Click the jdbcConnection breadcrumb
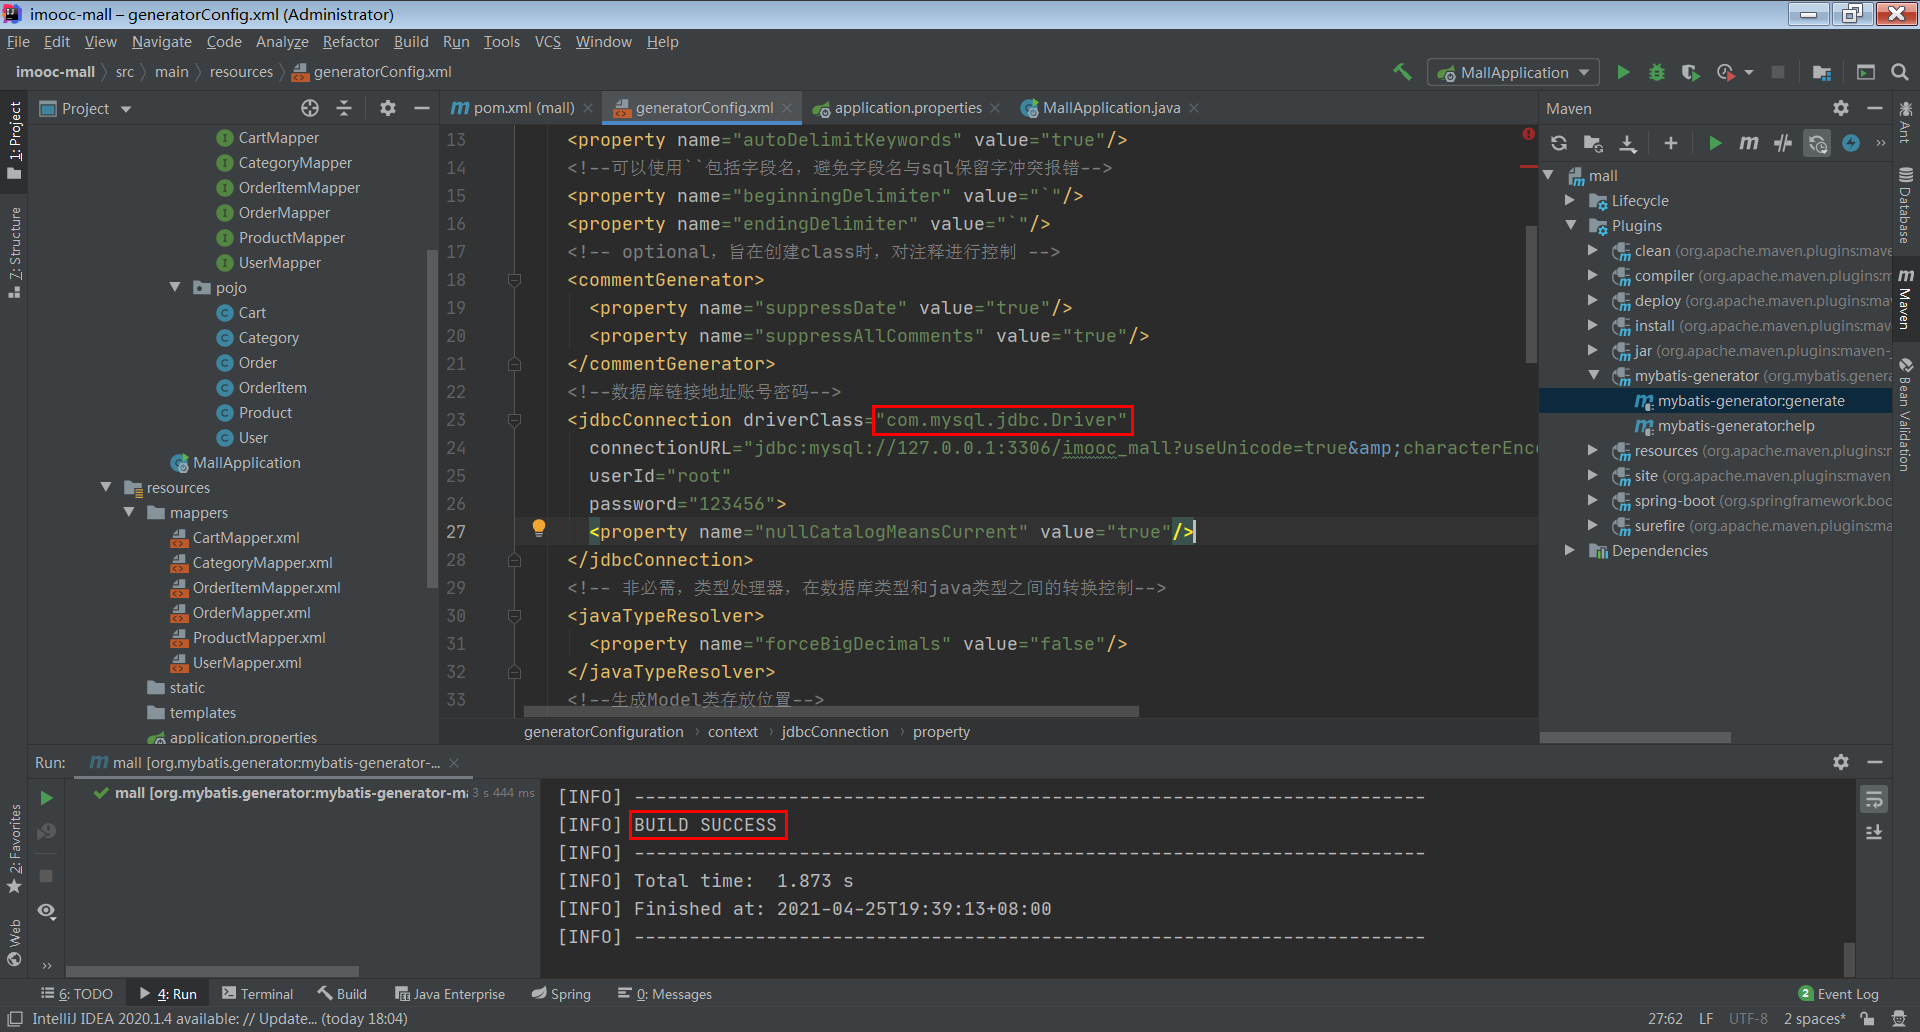The height and width of the screenshot is (1032, 1920). pyautogui.click(x=834, y=731)
